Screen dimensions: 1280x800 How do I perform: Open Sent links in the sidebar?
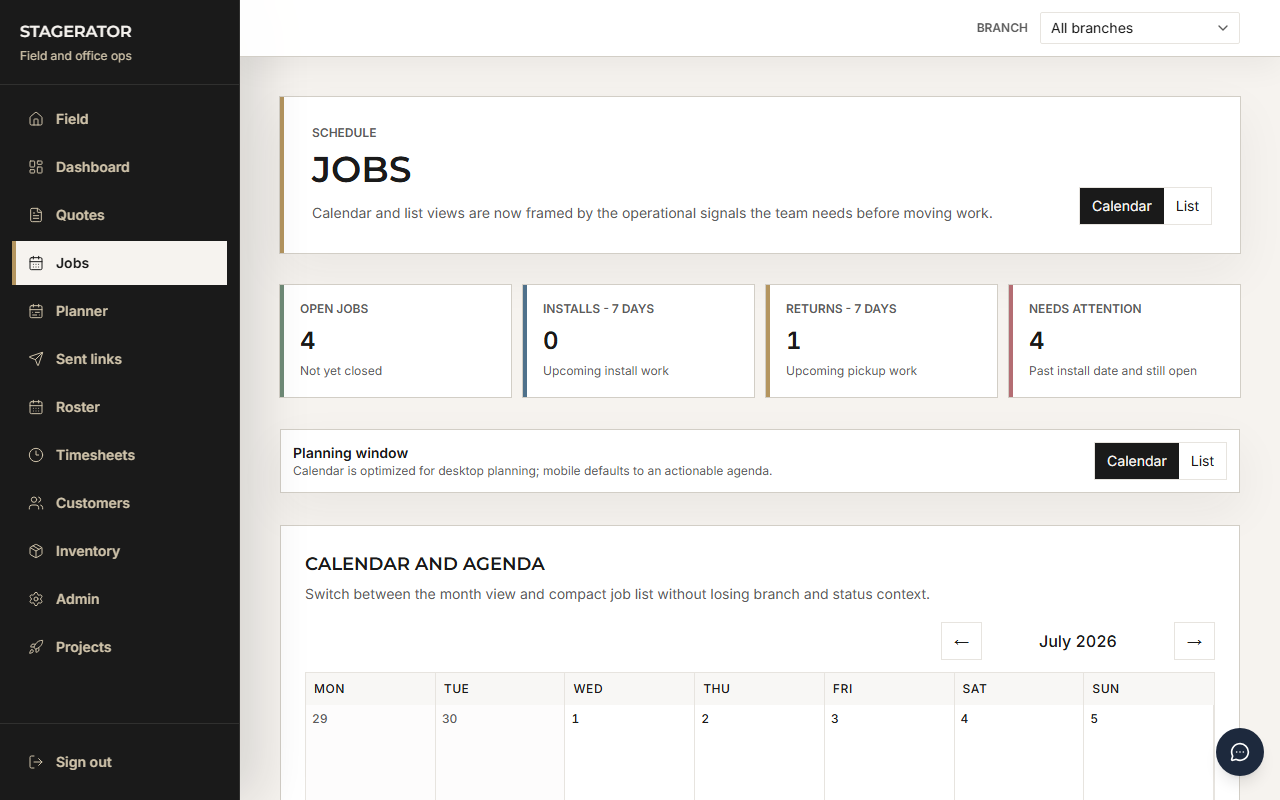click(x=120, y=359)
